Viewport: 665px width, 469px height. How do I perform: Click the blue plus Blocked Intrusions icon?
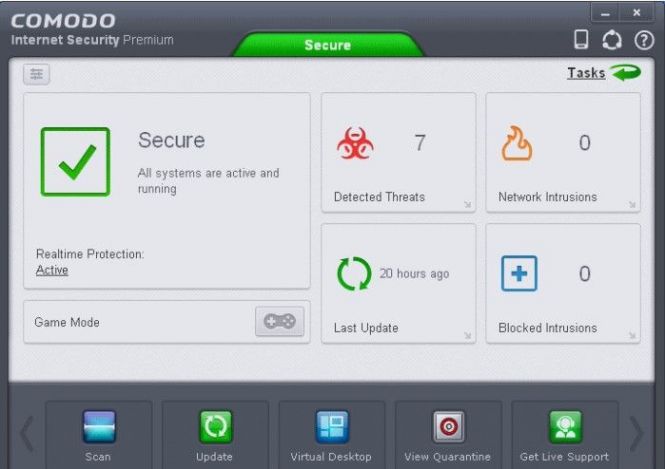(x=519, y=274)
